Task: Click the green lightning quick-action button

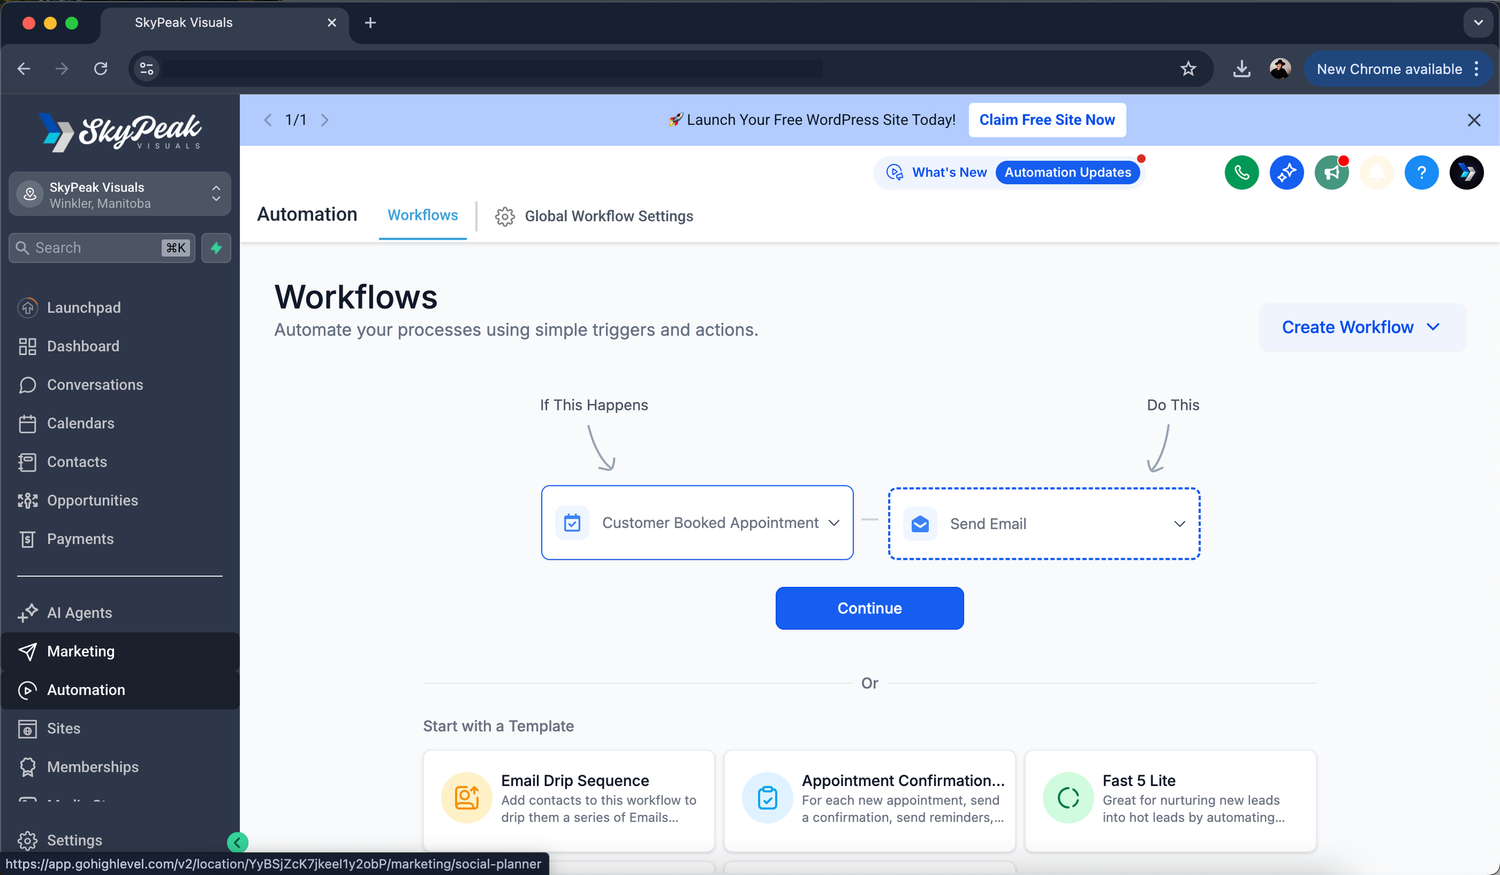Action: (x=216, y=248)
